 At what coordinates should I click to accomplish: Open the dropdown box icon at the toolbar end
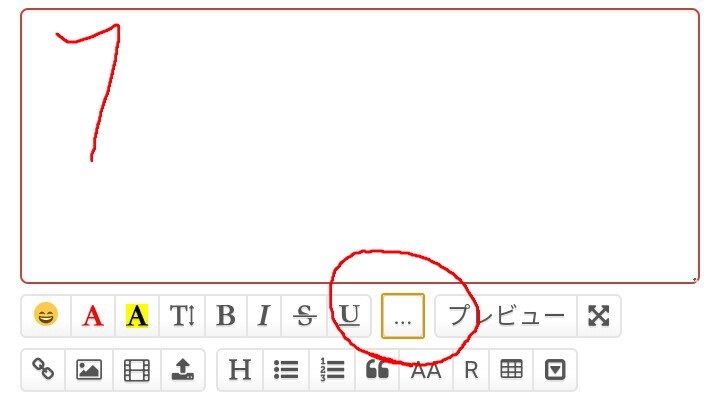point(555,369)
